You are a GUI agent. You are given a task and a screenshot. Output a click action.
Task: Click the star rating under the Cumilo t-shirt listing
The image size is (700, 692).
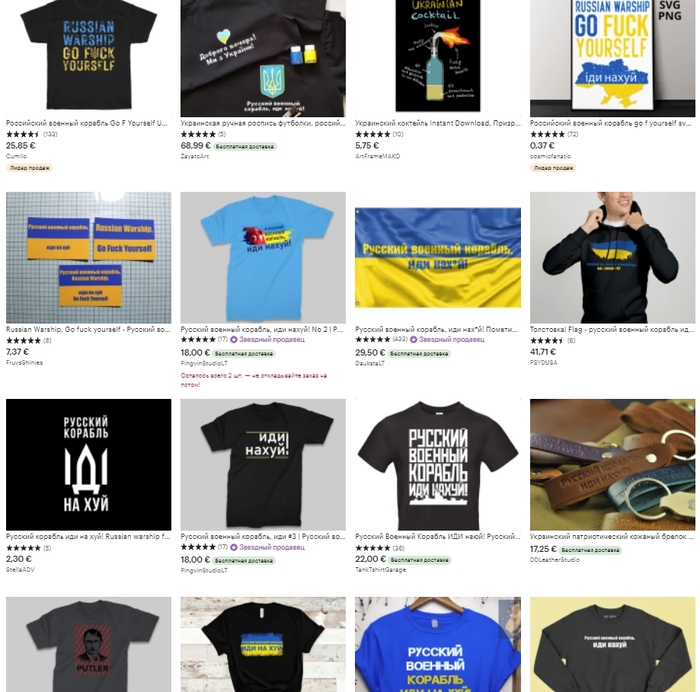pyautogui.click(x=23, y=134)
